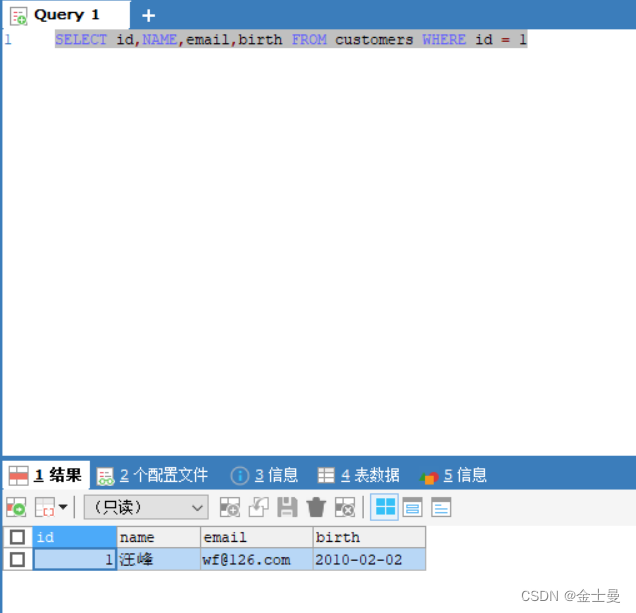
Task: Click the birth column header
Action: tap(369, 537)
